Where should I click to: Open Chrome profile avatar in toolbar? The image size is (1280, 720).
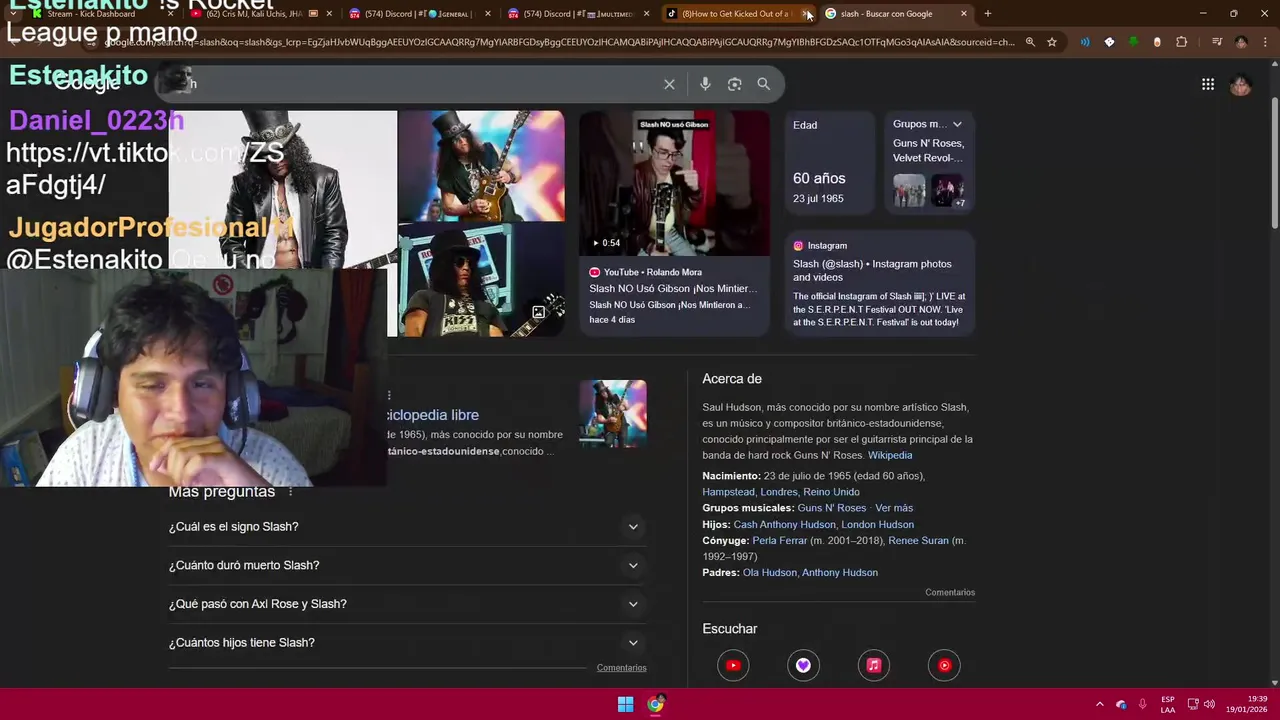click(x=1241, y=42)
